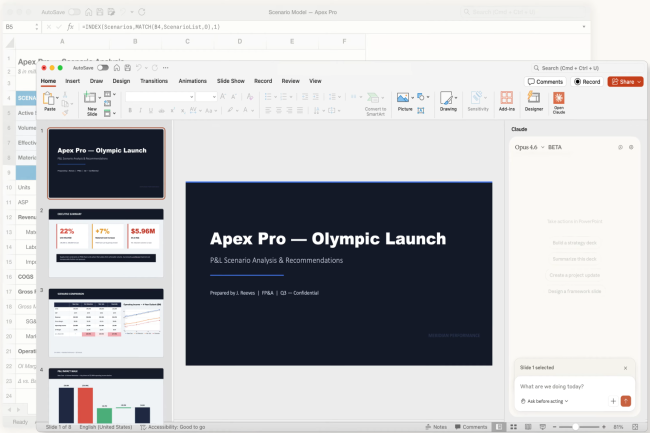Select the Executive Summary slide 2 thumbnail
The image size is (650, 433).
[106, 242]
